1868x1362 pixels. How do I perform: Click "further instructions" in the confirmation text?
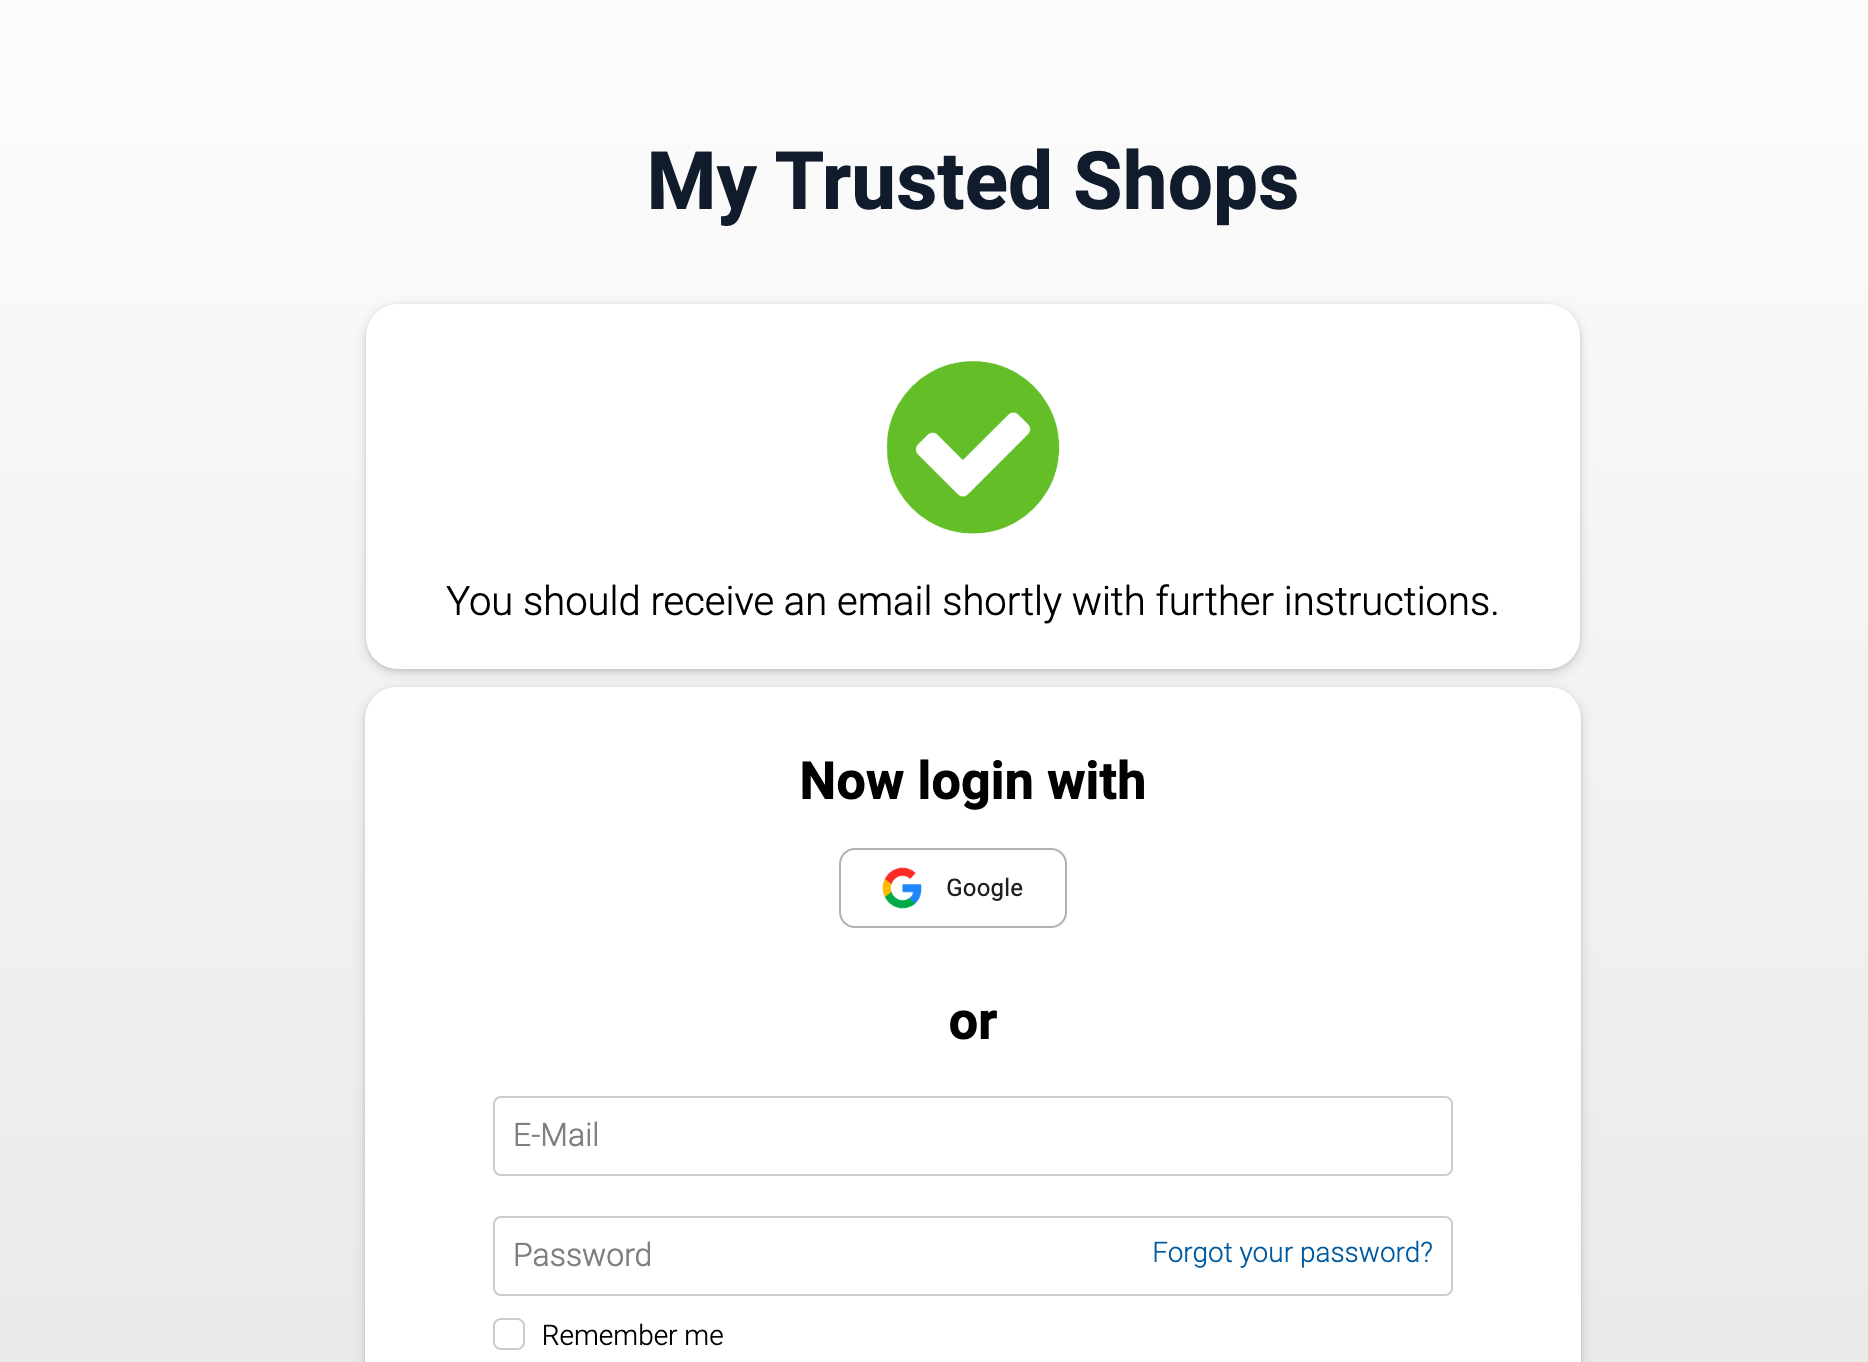coord(1326,602)
